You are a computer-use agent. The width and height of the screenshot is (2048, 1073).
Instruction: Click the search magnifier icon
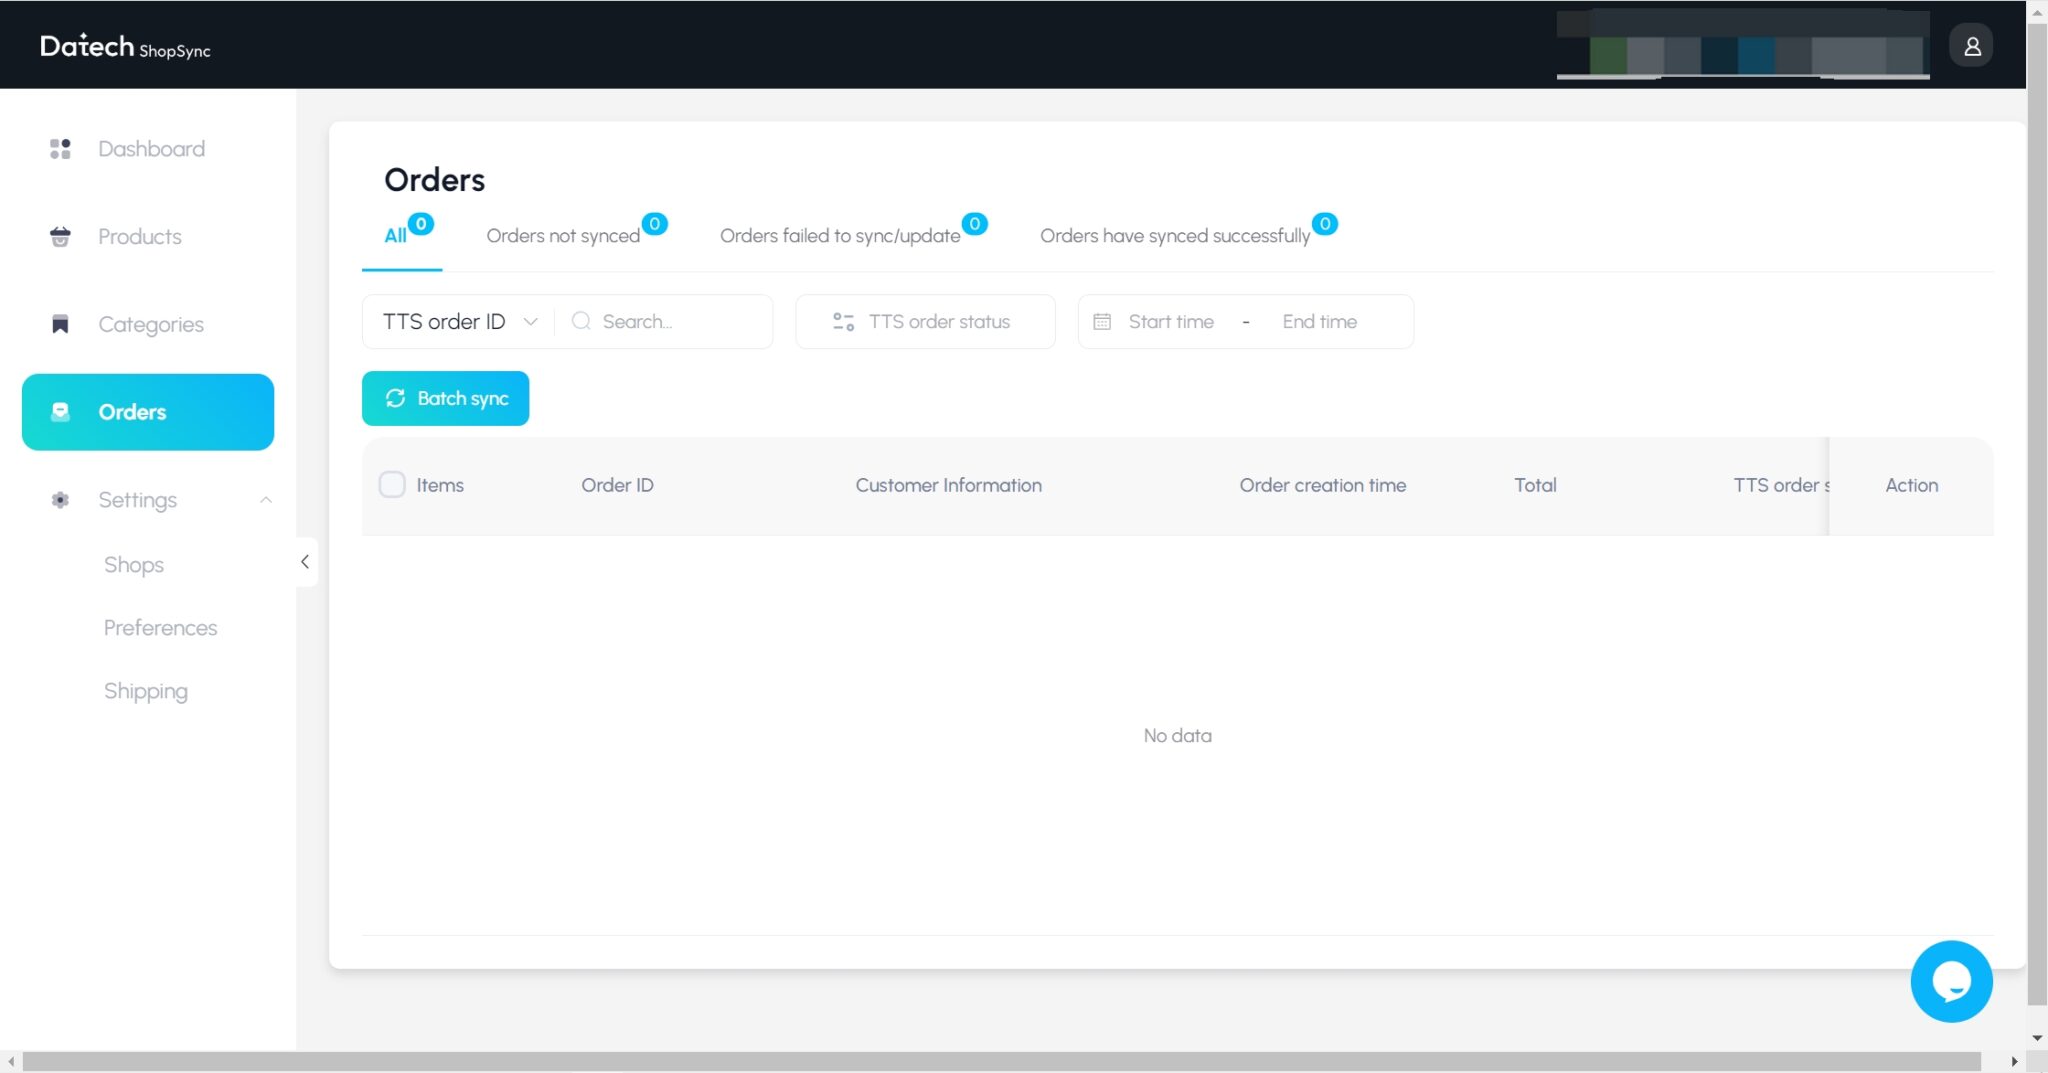click(x=581, y=321)
